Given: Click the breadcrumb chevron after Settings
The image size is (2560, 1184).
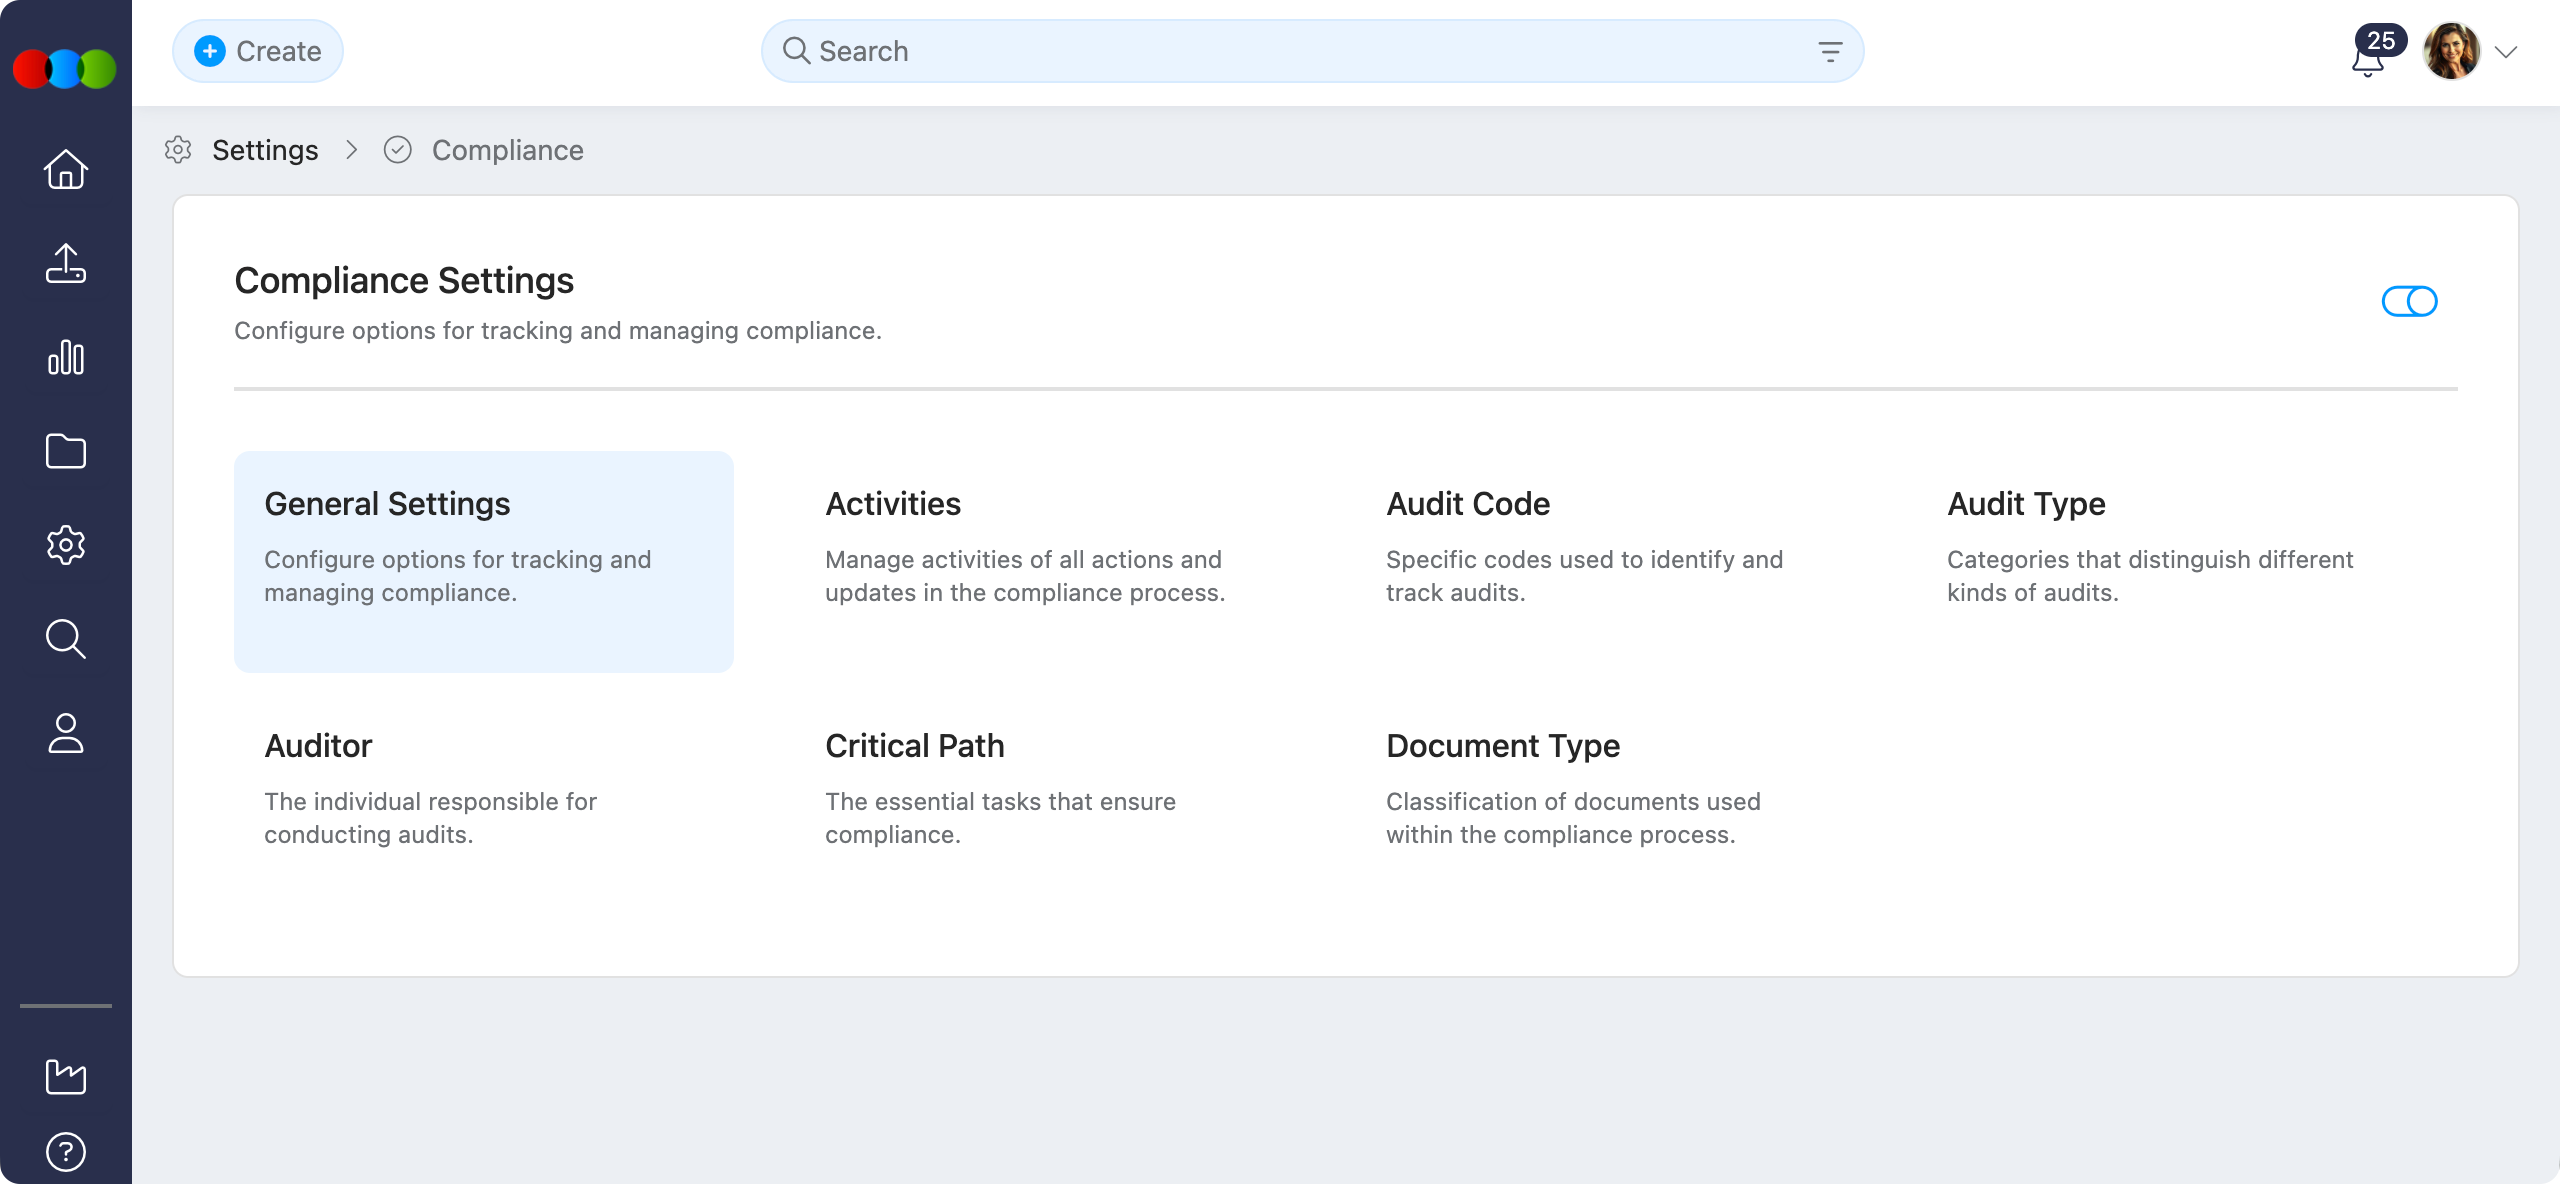Looking at the screenshot, I should pos(351,150).
